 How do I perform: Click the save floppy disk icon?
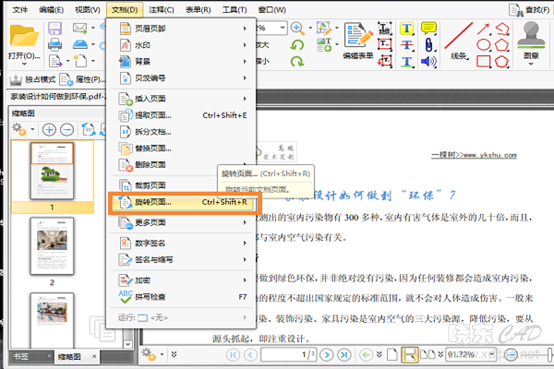coord(55,28)
